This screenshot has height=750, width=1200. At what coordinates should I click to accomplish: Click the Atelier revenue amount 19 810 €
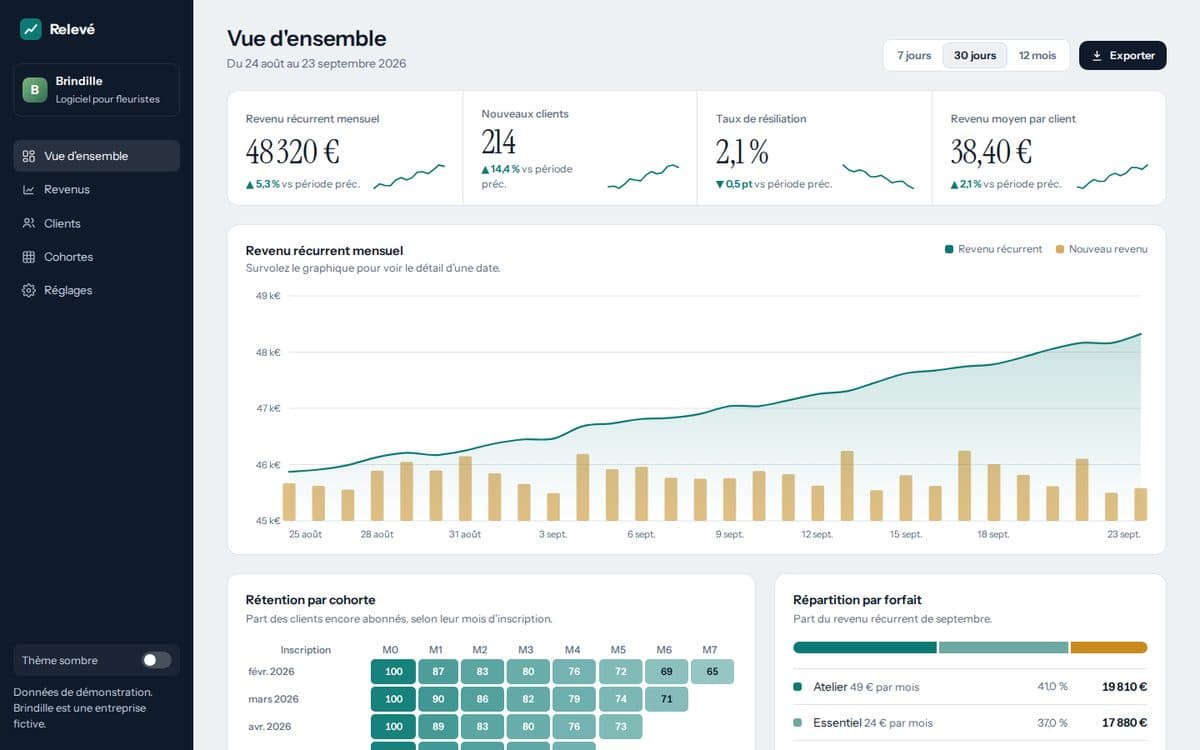(1125, 687)
